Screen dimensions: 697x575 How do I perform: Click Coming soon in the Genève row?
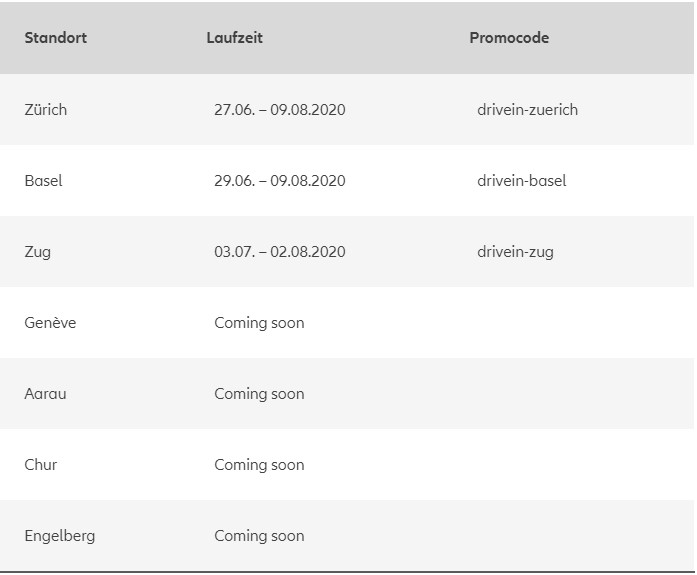pyautogui.click(x=259, y=323)
